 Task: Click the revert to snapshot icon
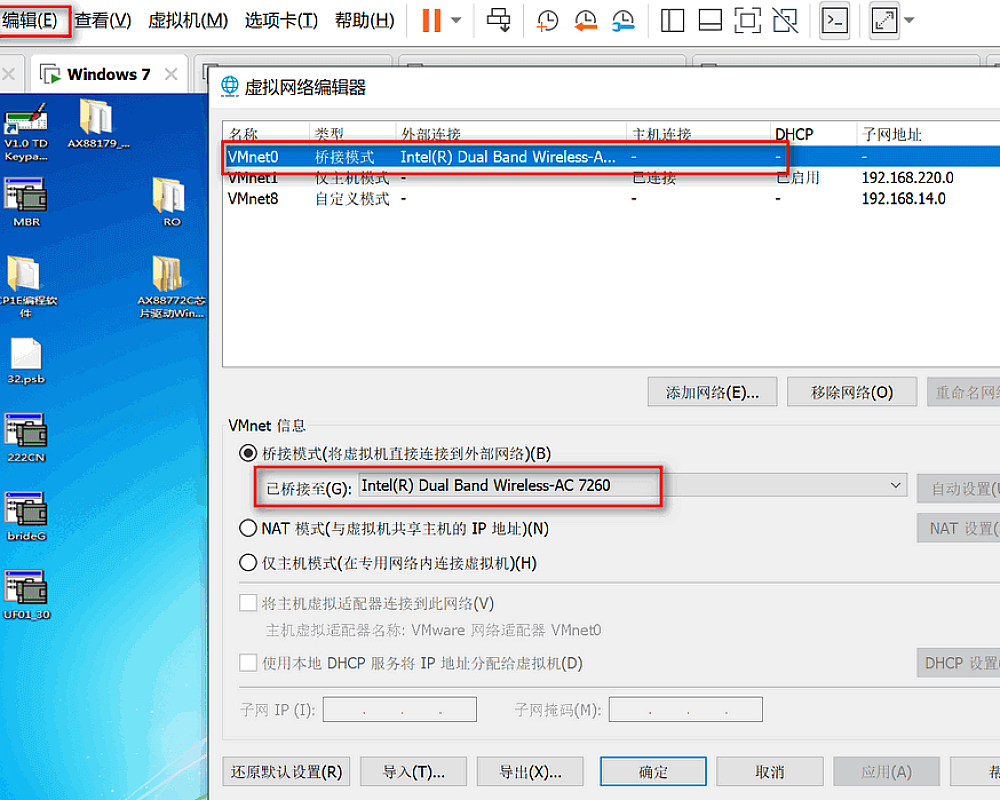pyautogui.click(x=585, y=20)
